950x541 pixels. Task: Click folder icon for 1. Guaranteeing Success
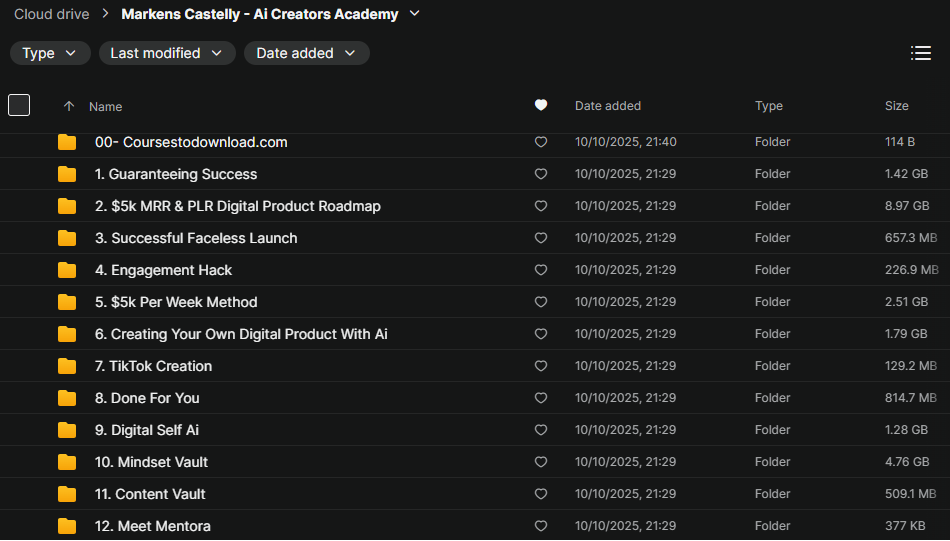tap(67, 174)
